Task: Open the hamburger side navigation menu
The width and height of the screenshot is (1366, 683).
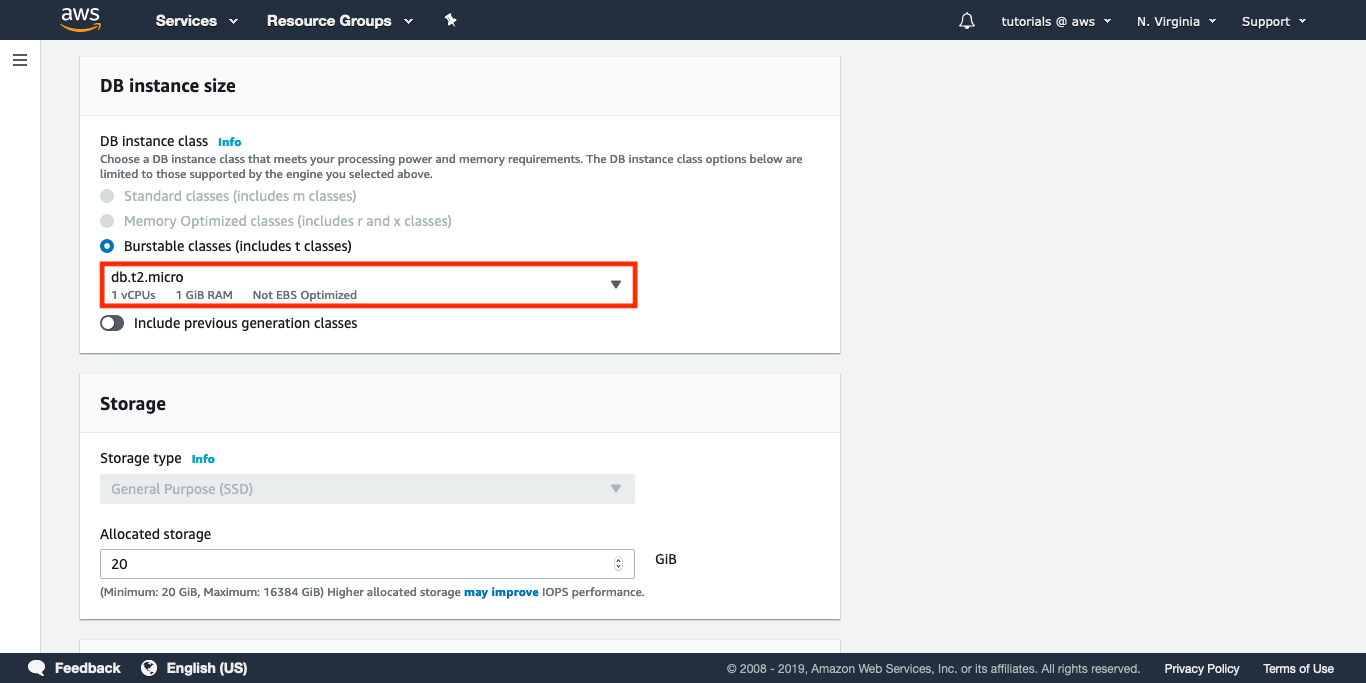Action: pos(20,60)
